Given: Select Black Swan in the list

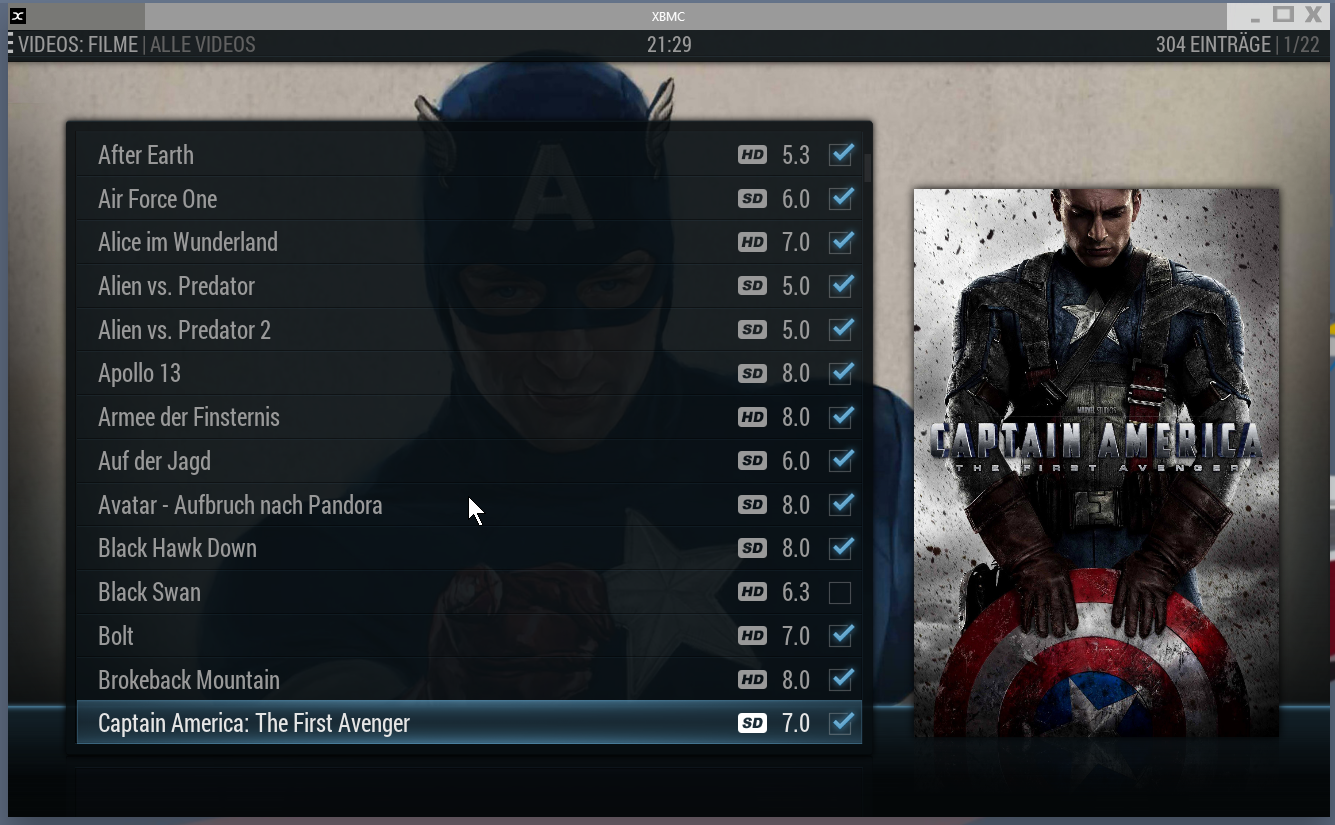Looking at the screenshot, I should click(x=469, y=592).
